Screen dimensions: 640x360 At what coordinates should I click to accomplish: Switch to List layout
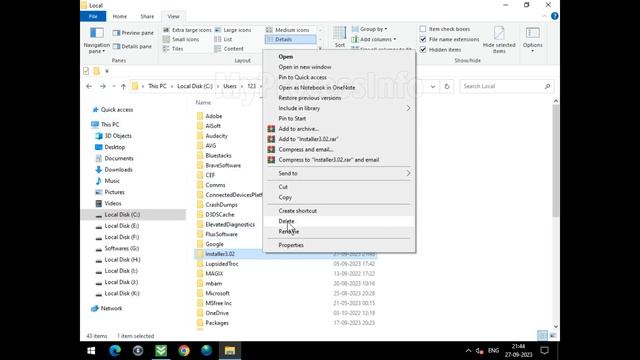(x=223, y=39)
